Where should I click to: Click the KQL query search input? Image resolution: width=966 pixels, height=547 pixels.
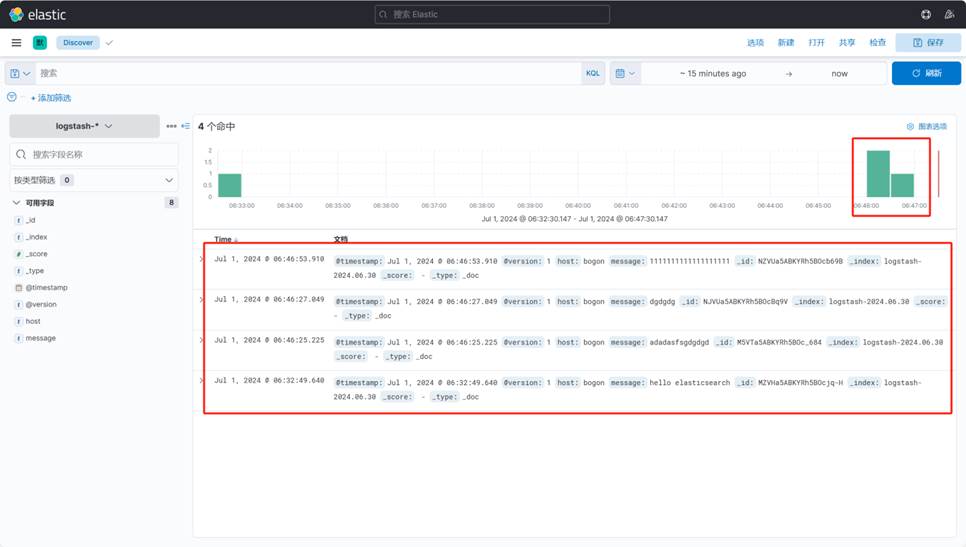(x=308, y=73)
